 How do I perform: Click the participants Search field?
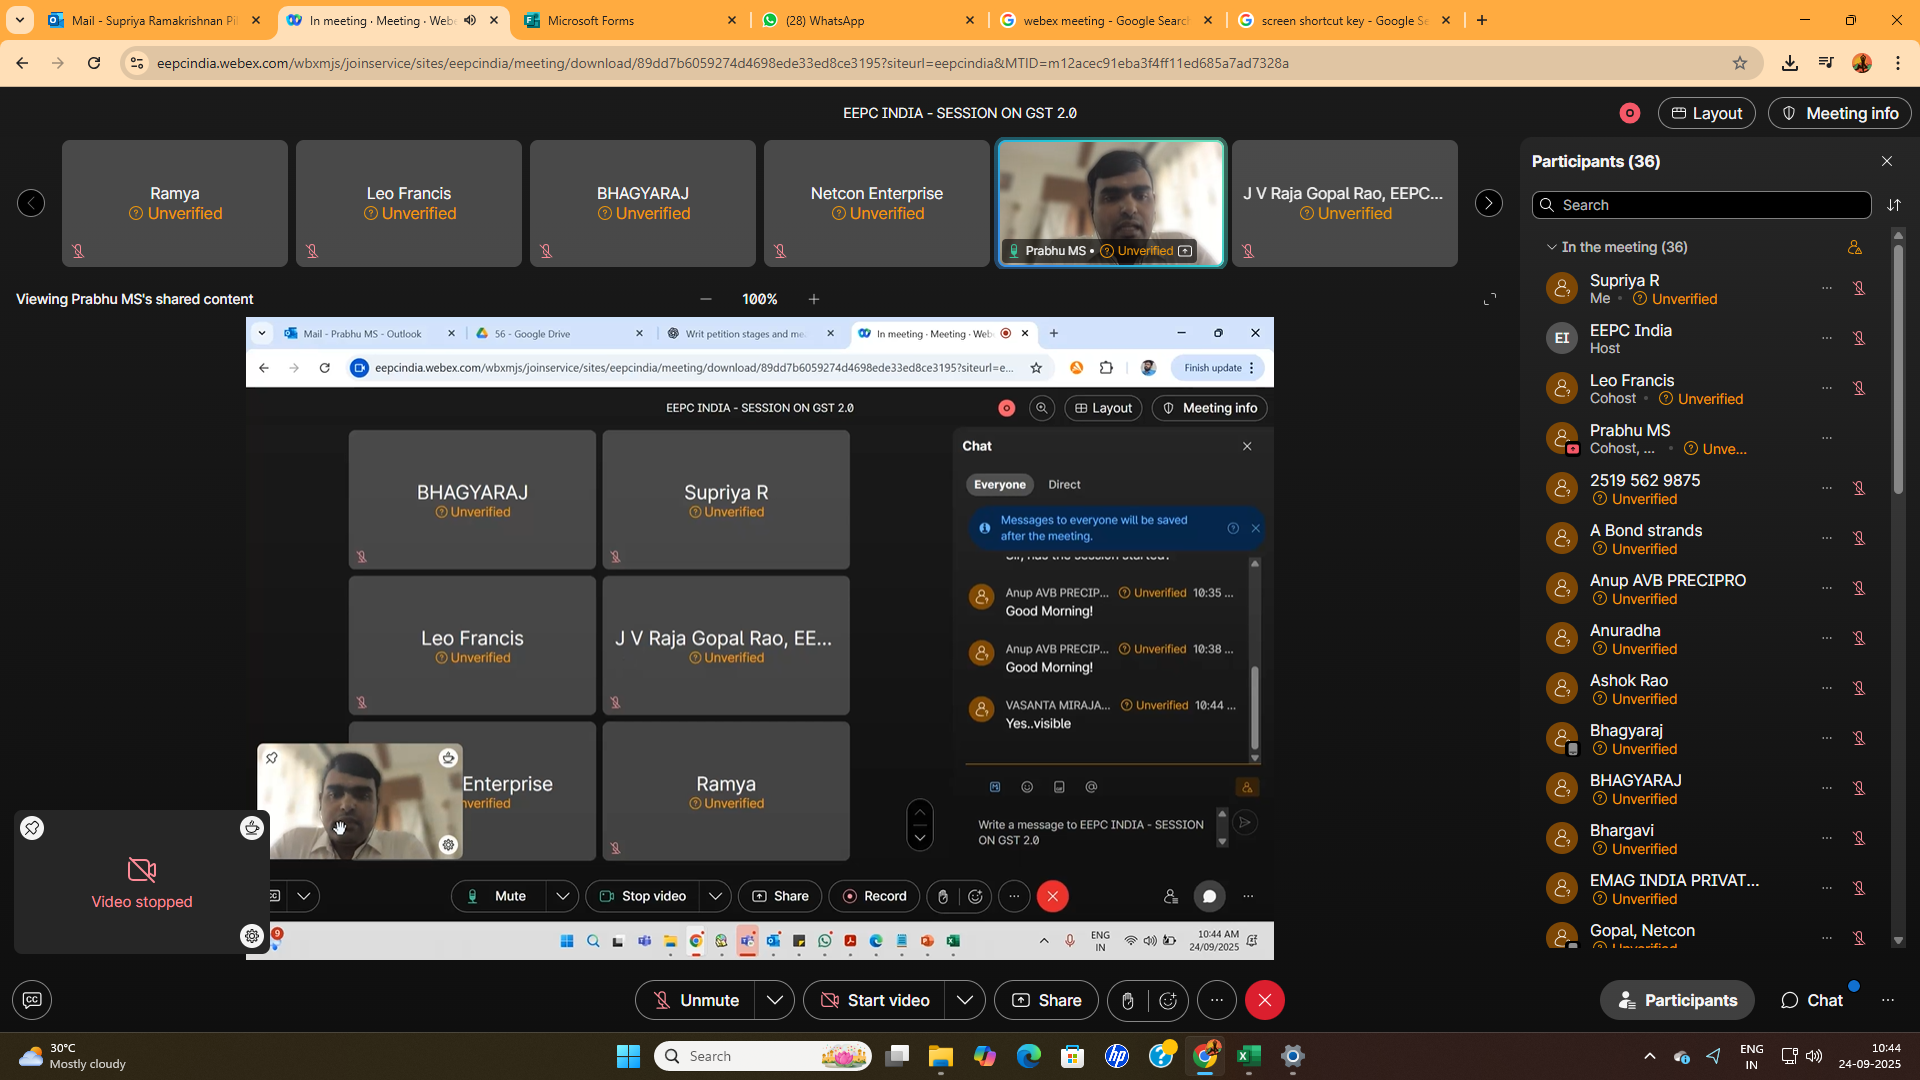1700,205
